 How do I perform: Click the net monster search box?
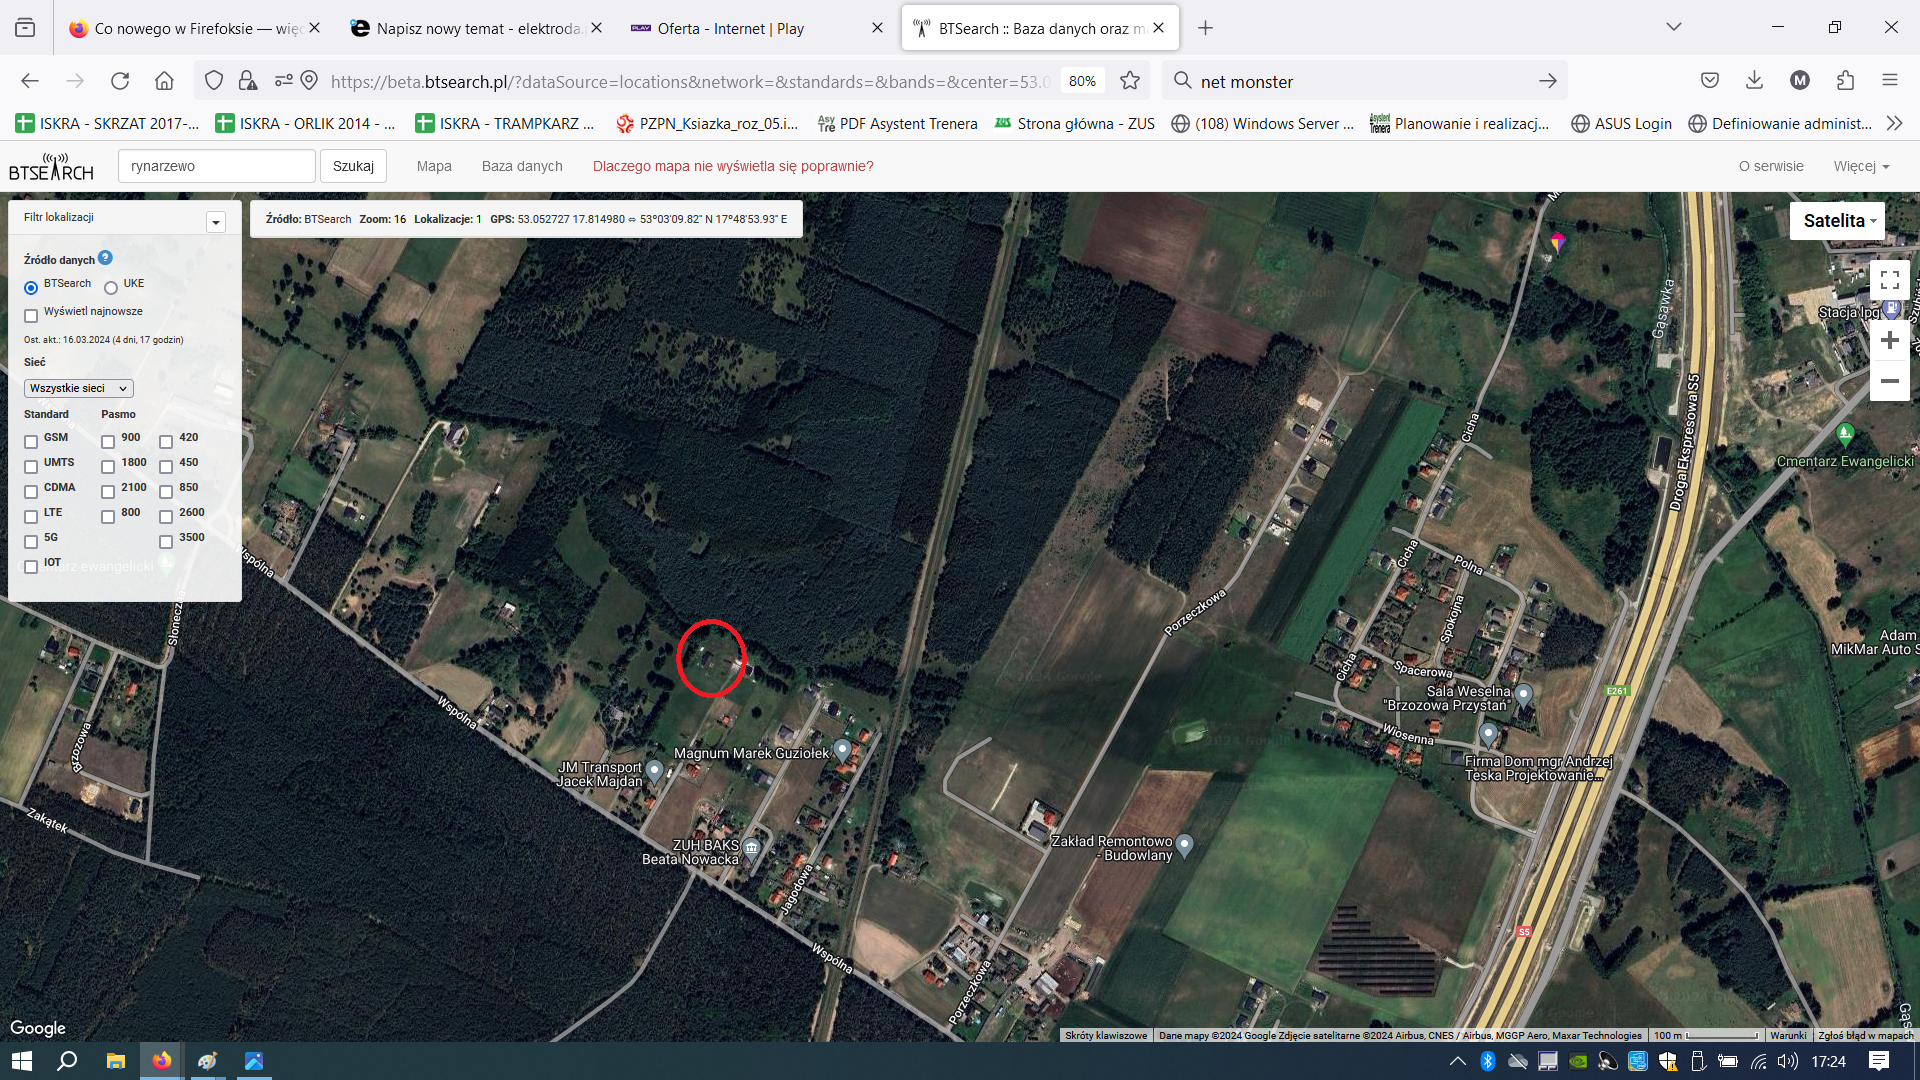point(1364,81)
